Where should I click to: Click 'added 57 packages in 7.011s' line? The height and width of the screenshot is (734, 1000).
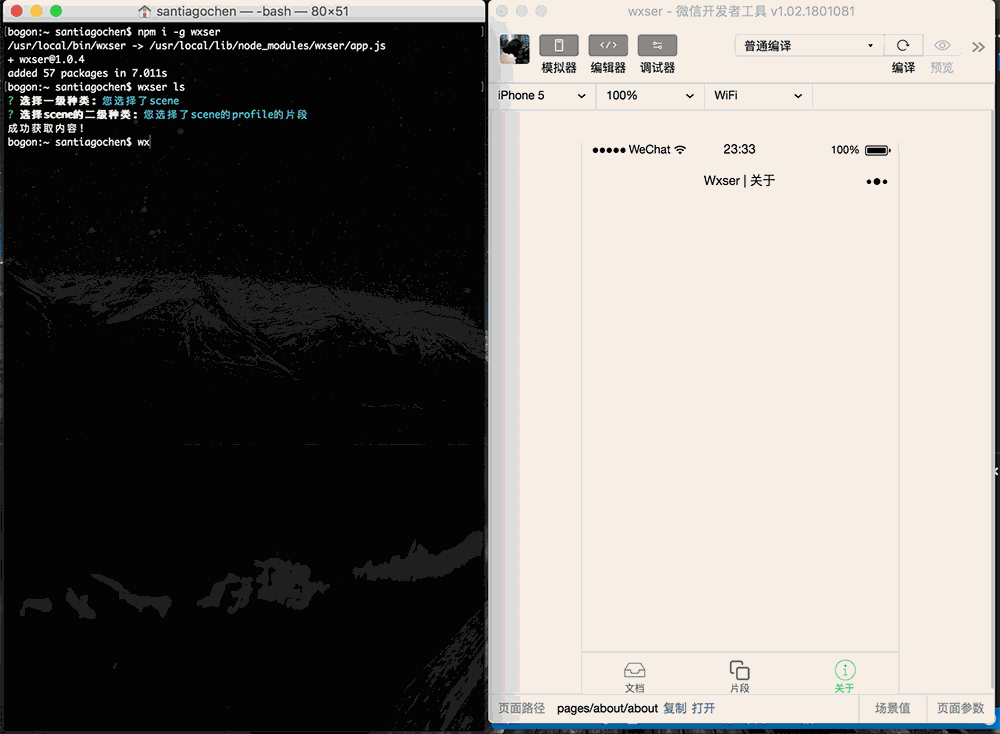87,73
